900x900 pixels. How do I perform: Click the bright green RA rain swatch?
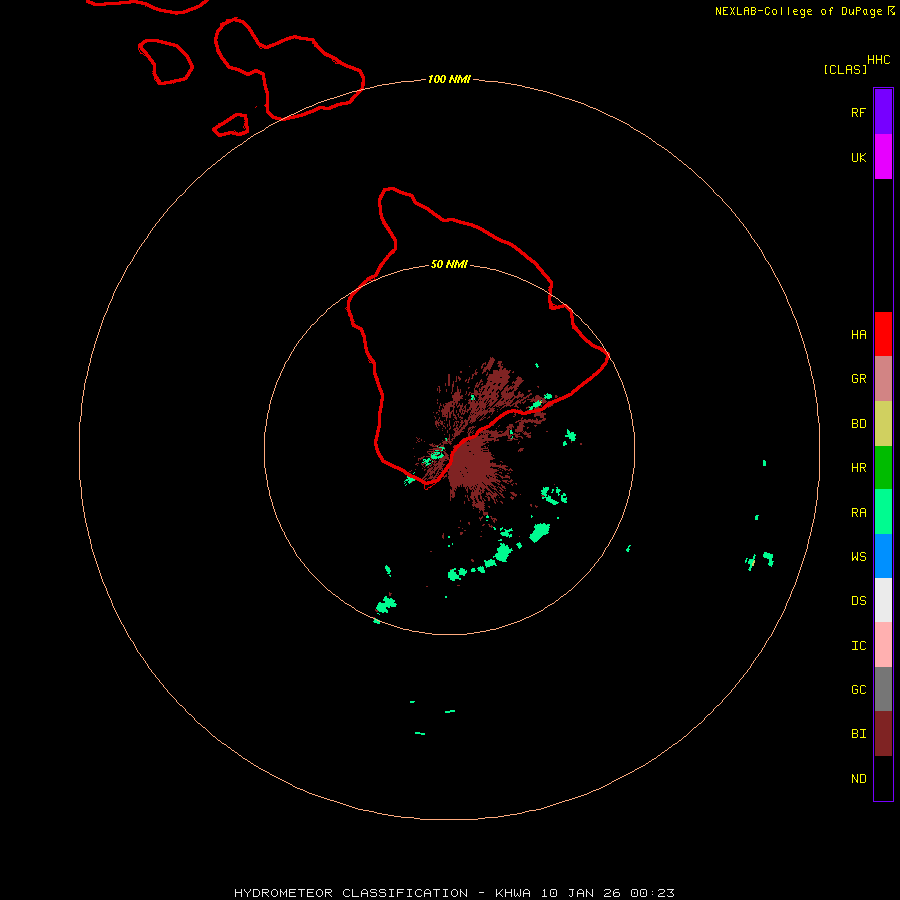click(883, 512)
